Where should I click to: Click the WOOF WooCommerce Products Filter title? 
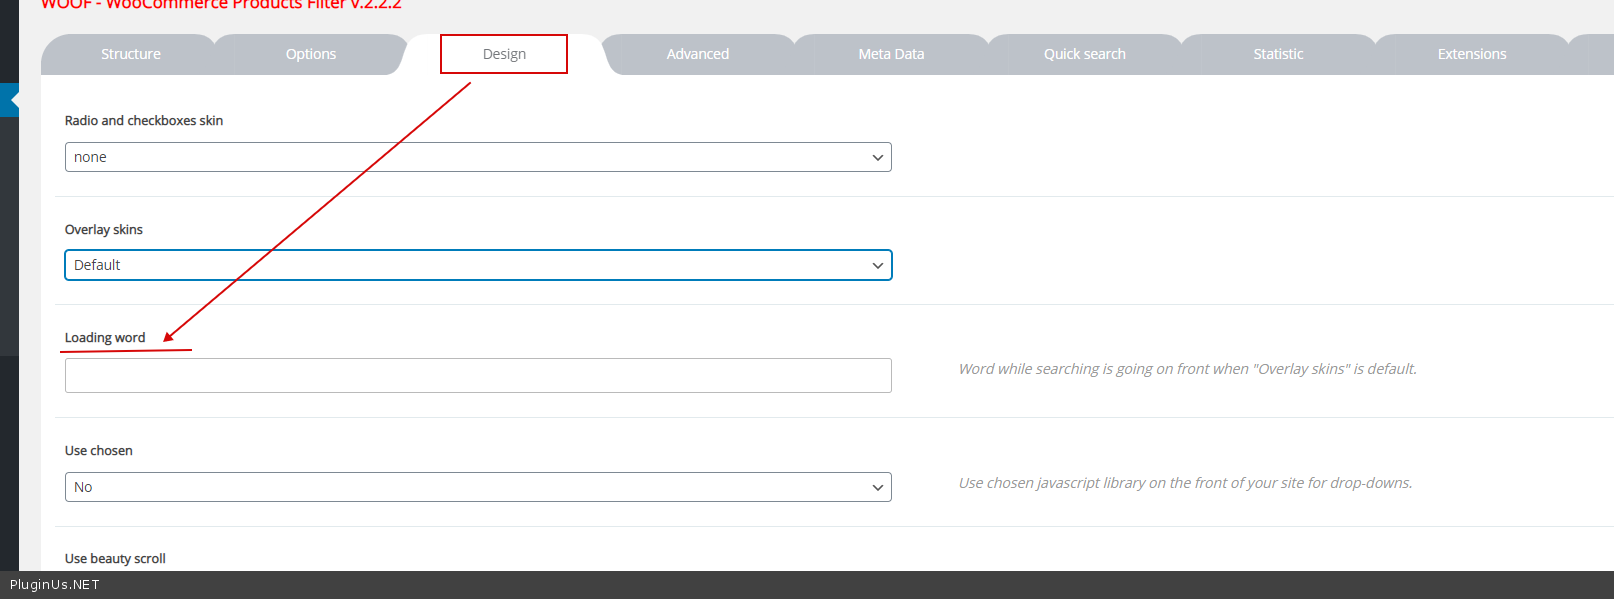coord(220,5)
